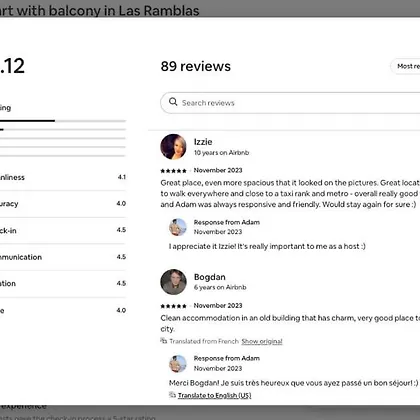Click Response from Adam under Bogdan's review
Screen dimensions: 420x420
coord(227,358)
